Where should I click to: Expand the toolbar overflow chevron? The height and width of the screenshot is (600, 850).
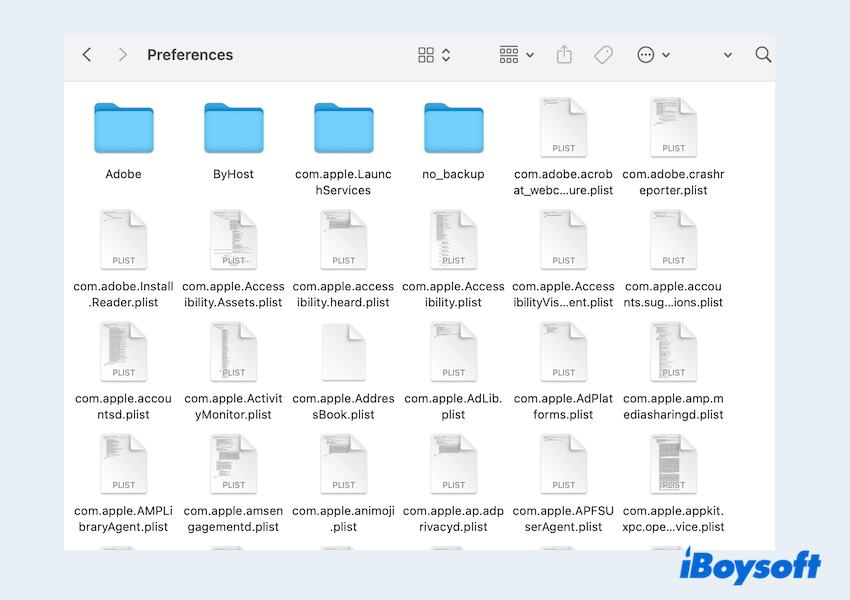pos(727,55)
